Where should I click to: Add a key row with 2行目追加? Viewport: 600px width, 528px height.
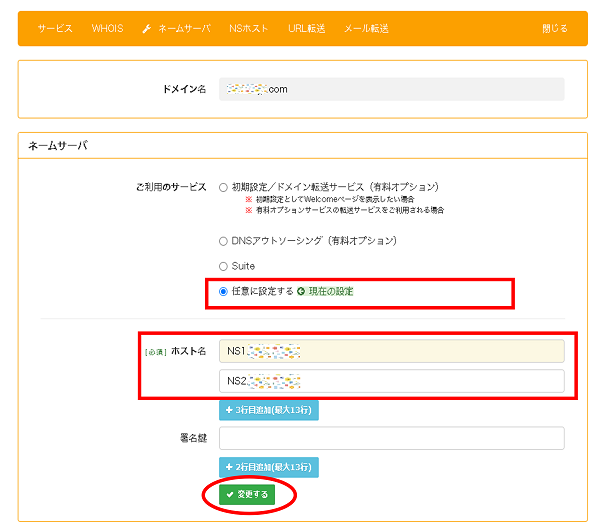[269, 467]
